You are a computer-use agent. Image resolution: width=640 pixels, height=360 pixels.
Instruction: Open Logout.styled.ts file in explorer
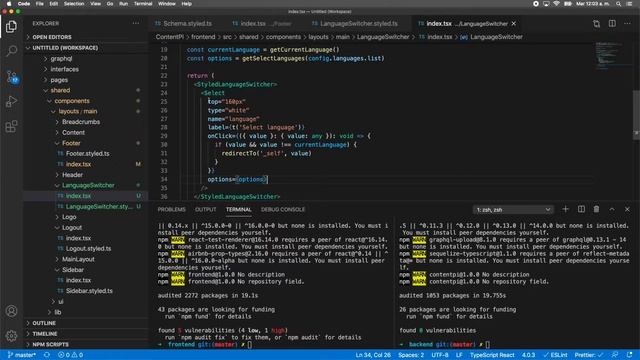(x=86, y=249)
